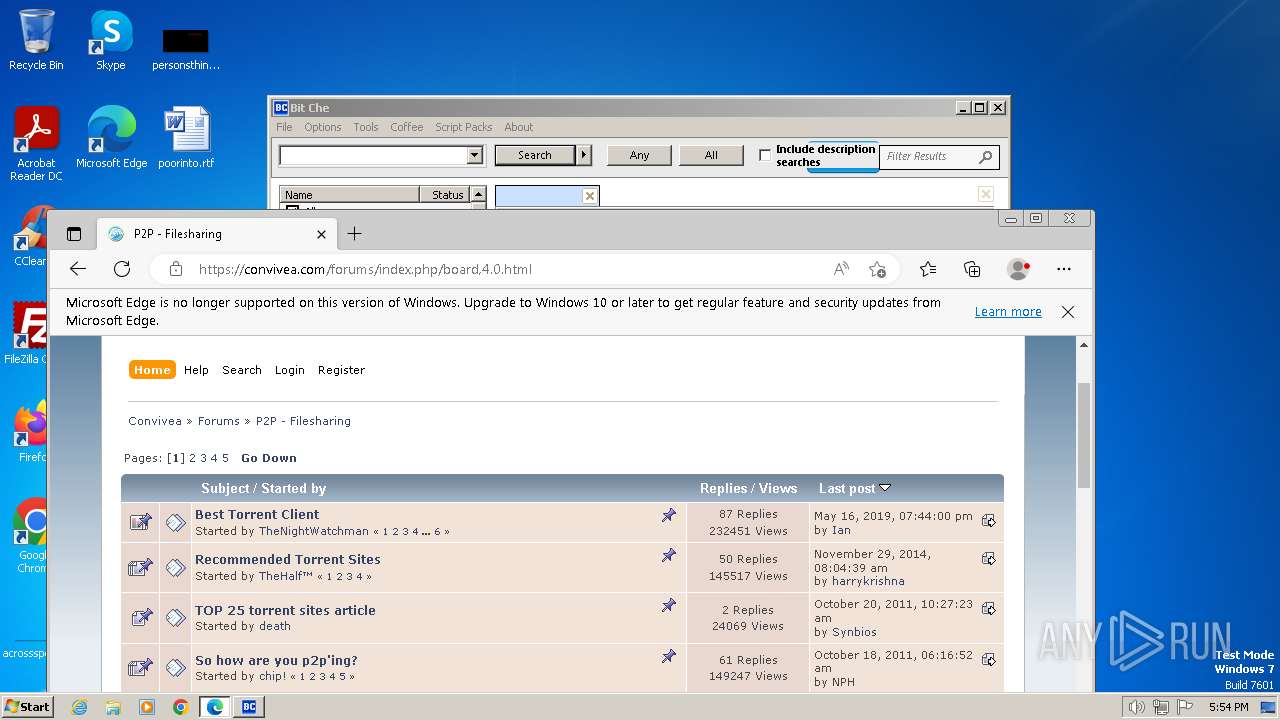Viewport: 1280px width, 720px height.
Task: Open the forum Search link
Action: [x=242, y=370]
